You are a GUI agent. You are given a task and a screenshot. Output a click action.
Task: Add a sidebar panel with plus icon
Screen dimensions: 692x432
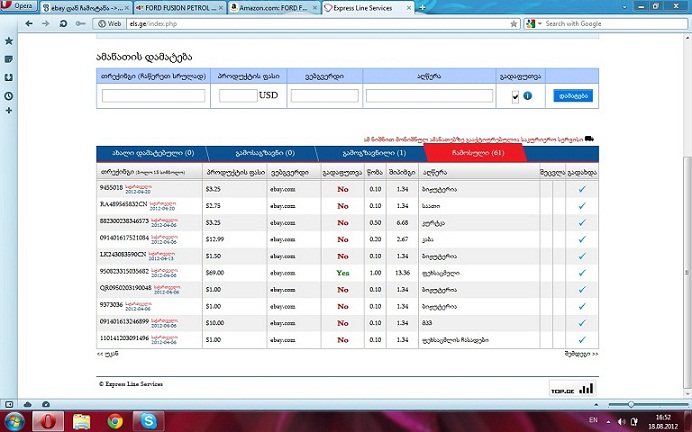tap(9, 110)
